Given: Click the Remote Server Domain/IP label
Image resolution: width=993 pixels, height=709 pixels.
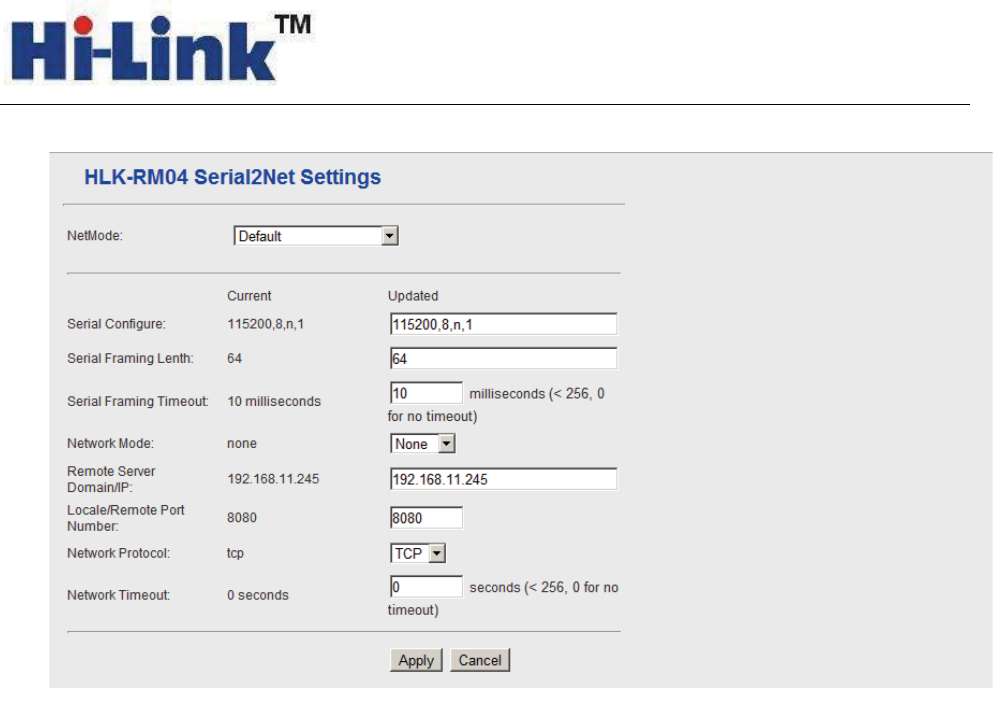Looking at the screenshot, I should tap(111, 479).
